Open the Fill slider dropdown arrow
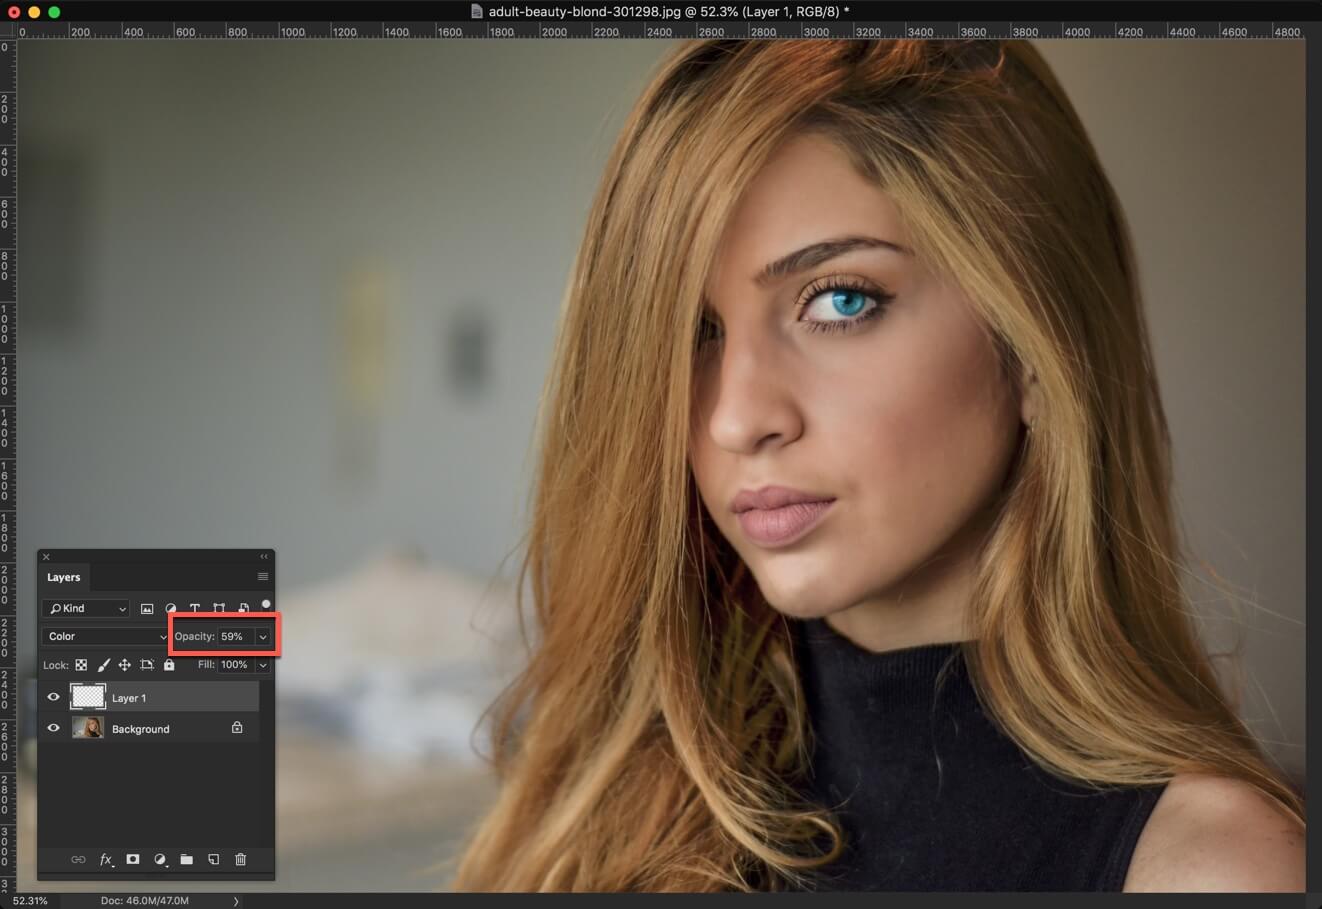Image resolution: width=1322 pixels, height=909 pixels. tap(263, 665)
